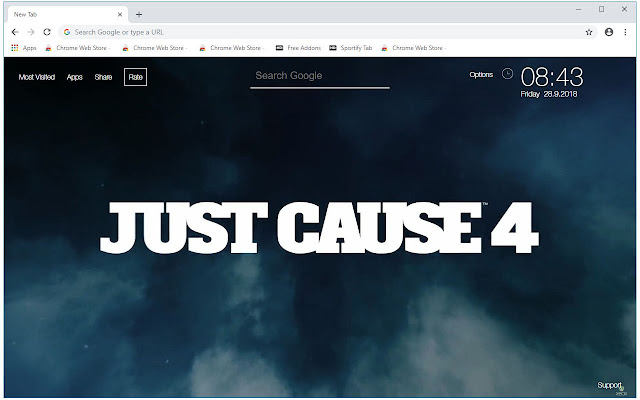Click the clock icon beside the time
This screenshot has height=400, width=640.
[507, 74]
